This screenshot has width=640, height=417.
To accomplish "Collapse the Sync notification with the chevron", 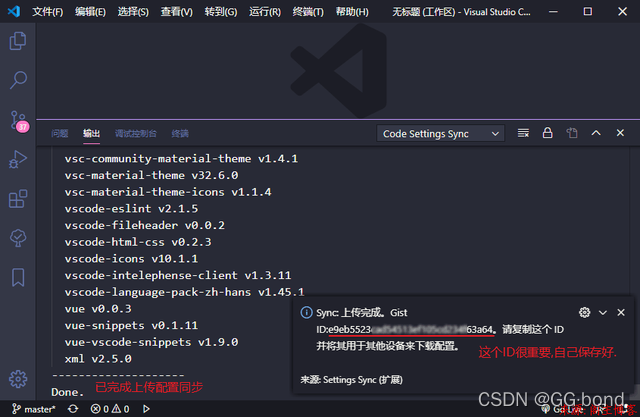I will coord(602,313).
